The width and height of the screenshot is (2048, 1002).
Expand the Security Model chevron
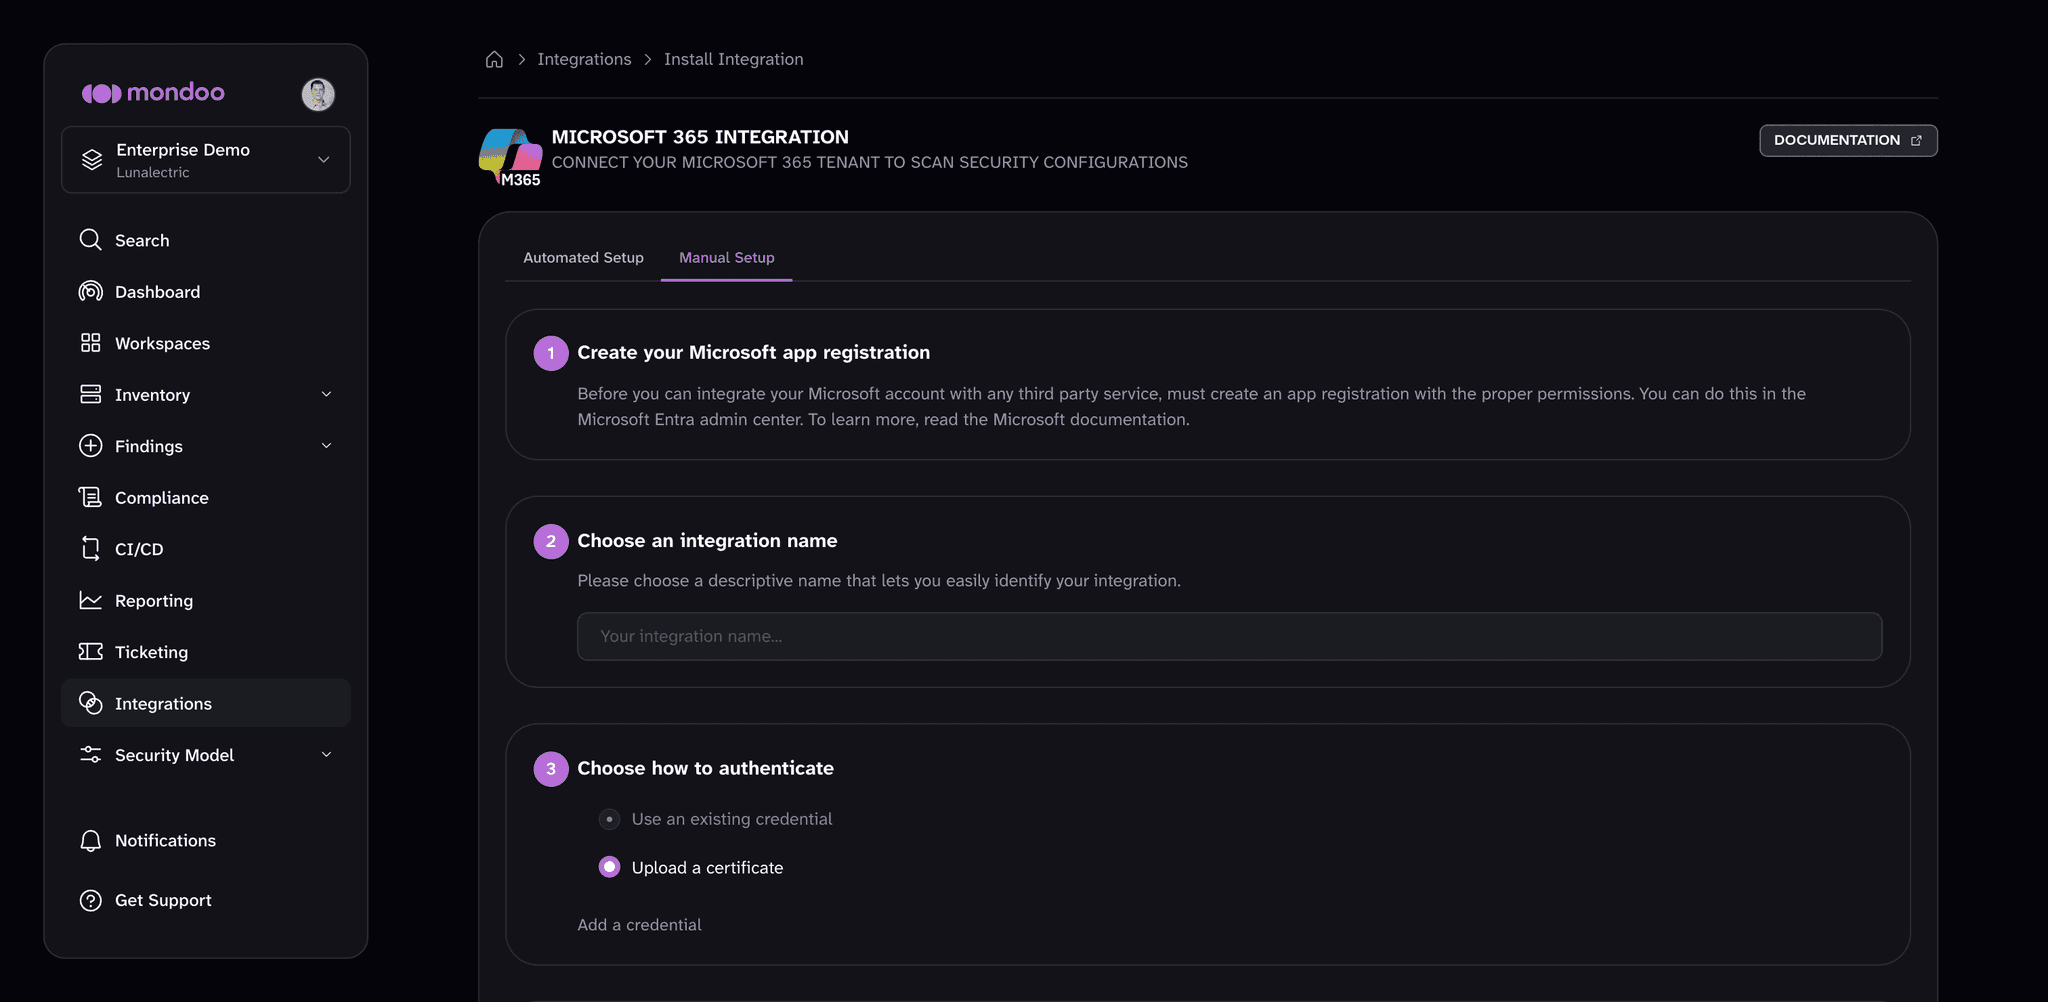326,755
